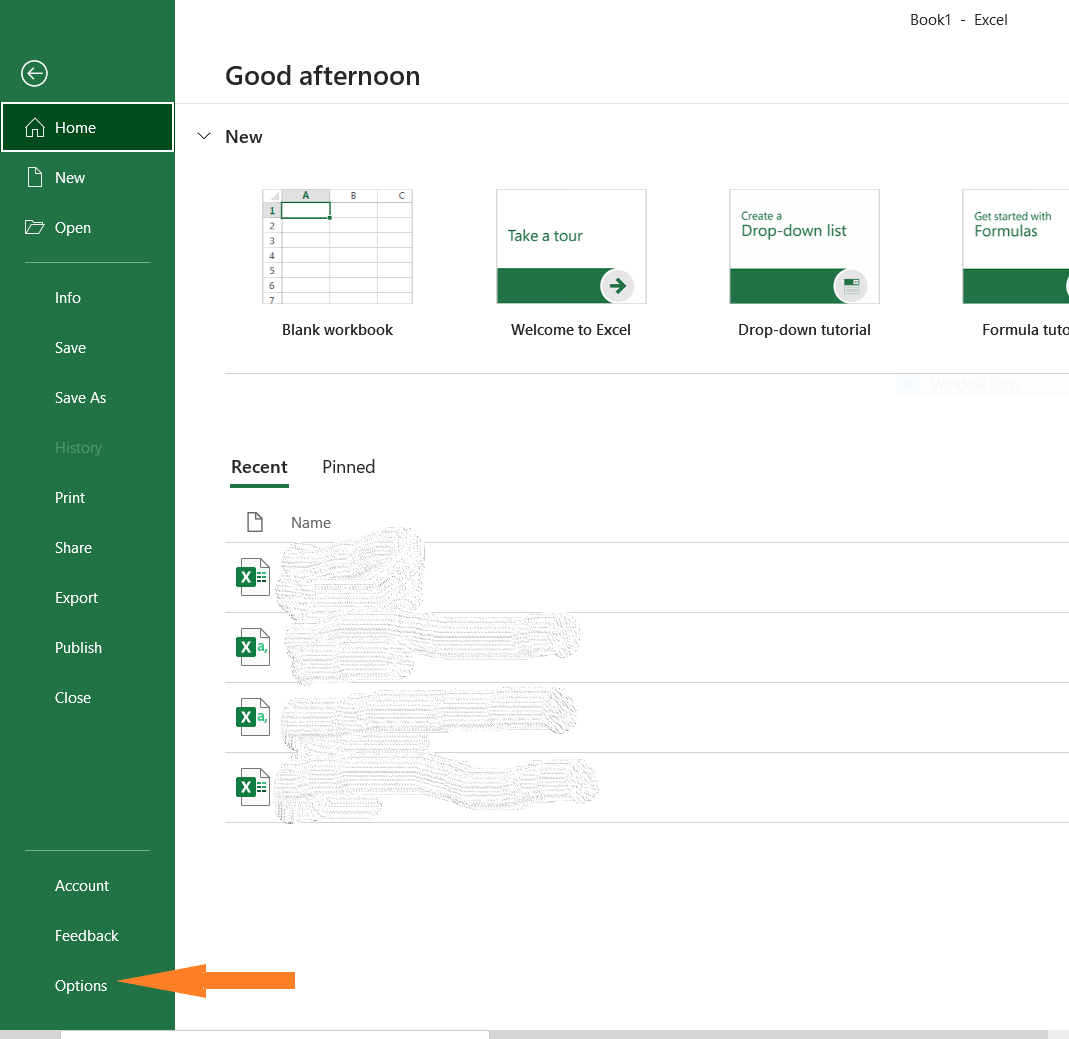Open the Drop-down tutorial template

[x=804, y=247]
